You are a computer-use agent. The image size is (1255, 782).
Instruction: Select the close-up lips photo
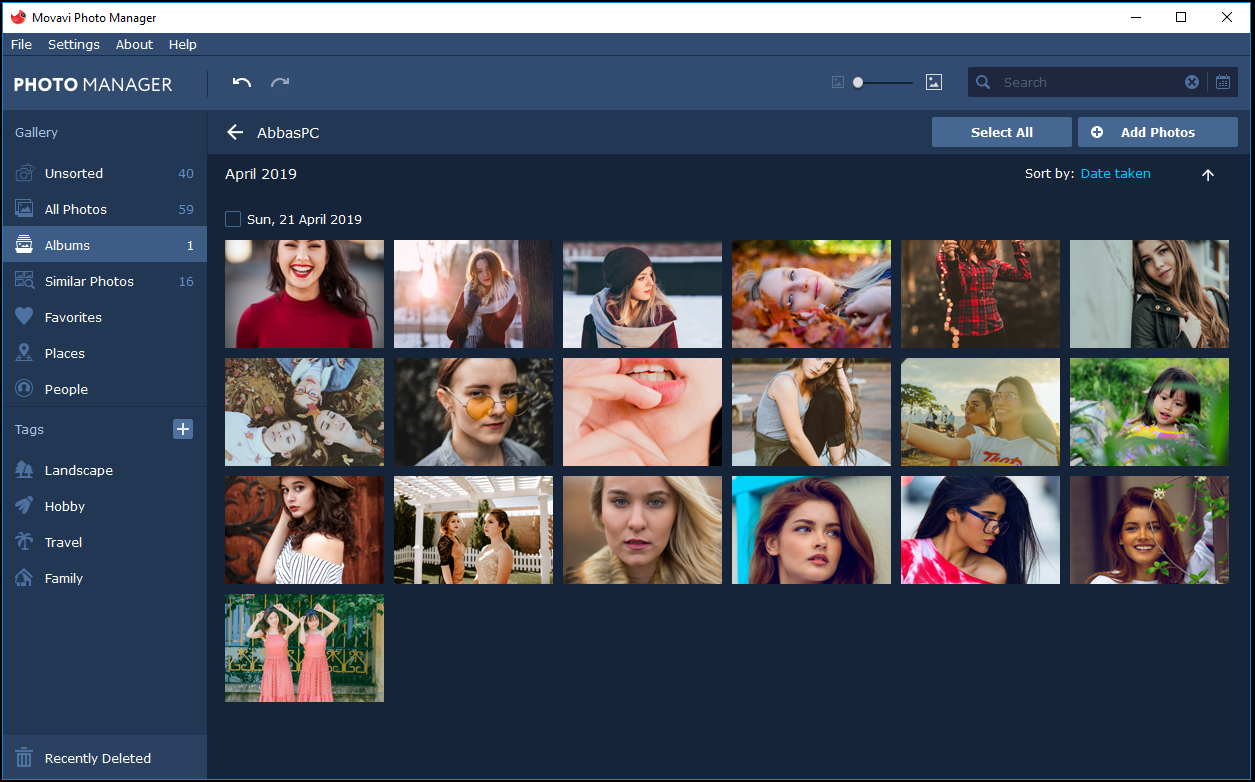coord(642,412)
